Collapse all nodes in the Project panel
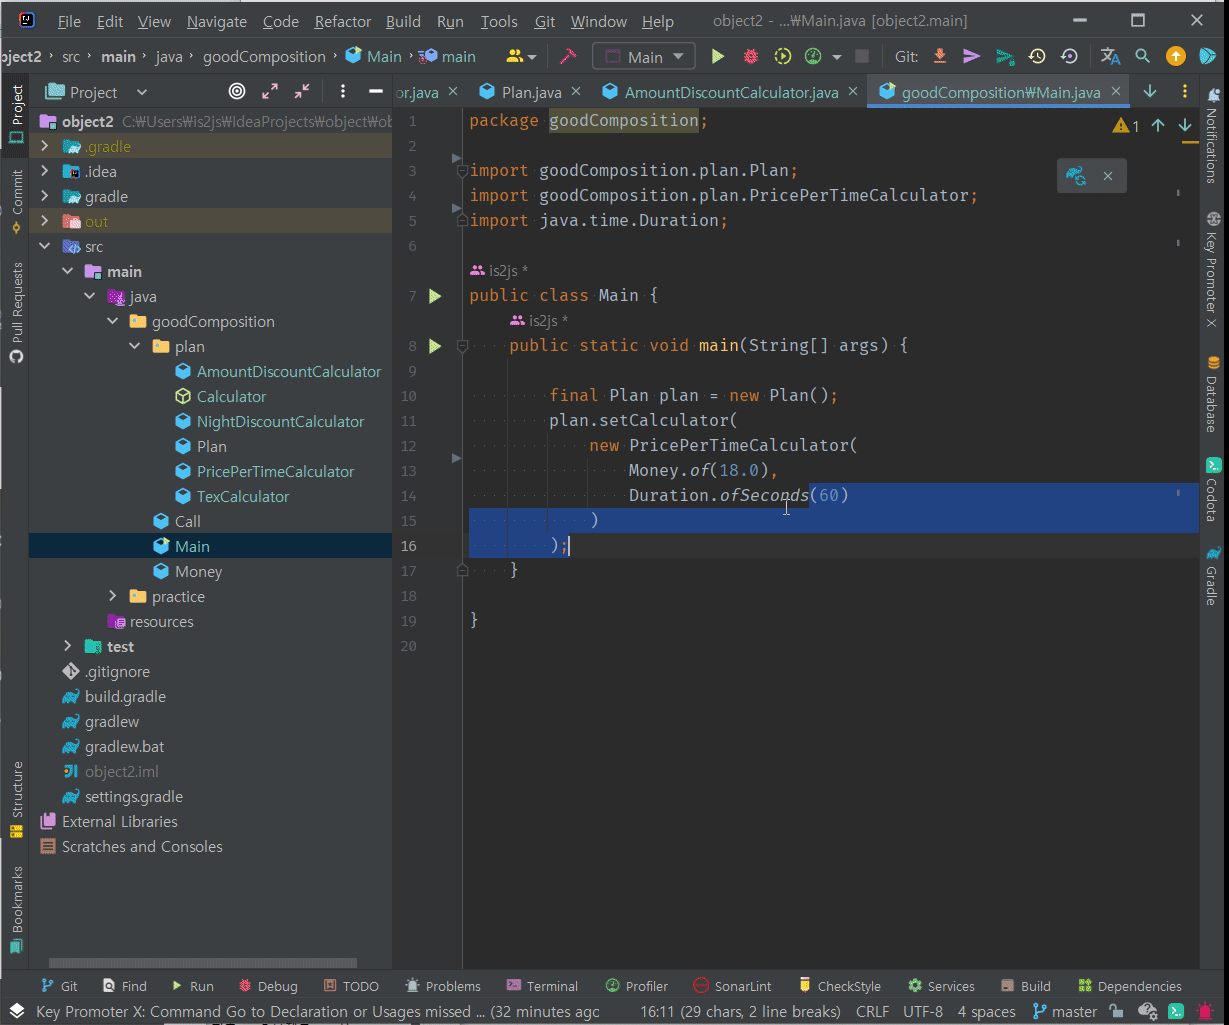This screenshot has width=1229, height=1025. pos(302,92)
